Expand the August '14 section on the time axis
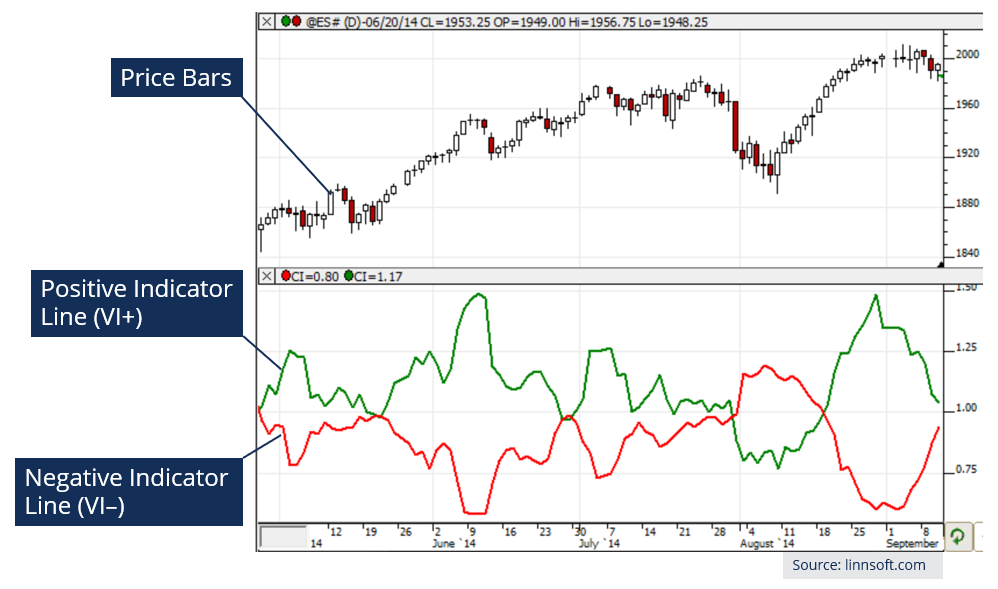The width and height of the screenshot is (998, 589). [766, 544]
